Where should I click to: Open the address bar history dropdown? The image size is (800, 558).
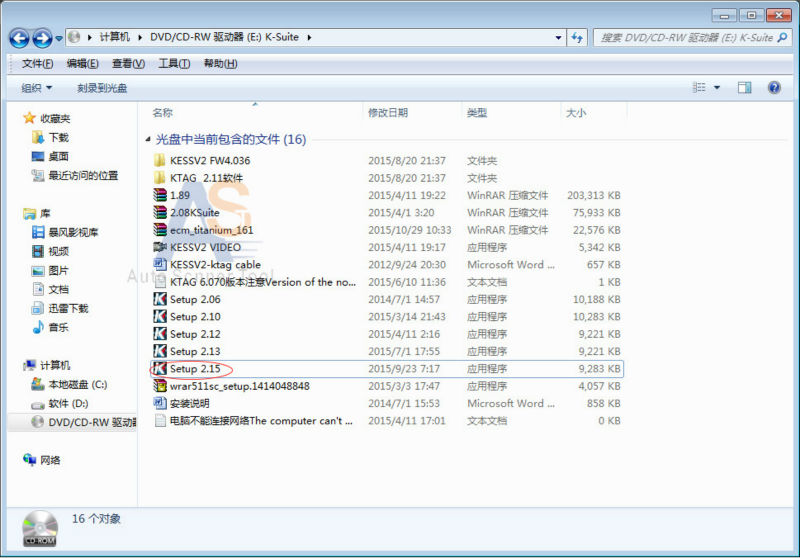coord(558,38)
